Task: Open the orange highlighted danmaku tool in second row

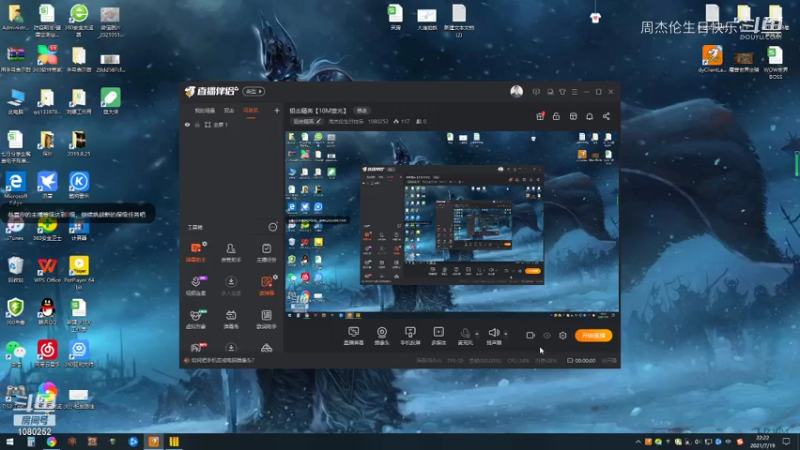Action: coord(266,286)
